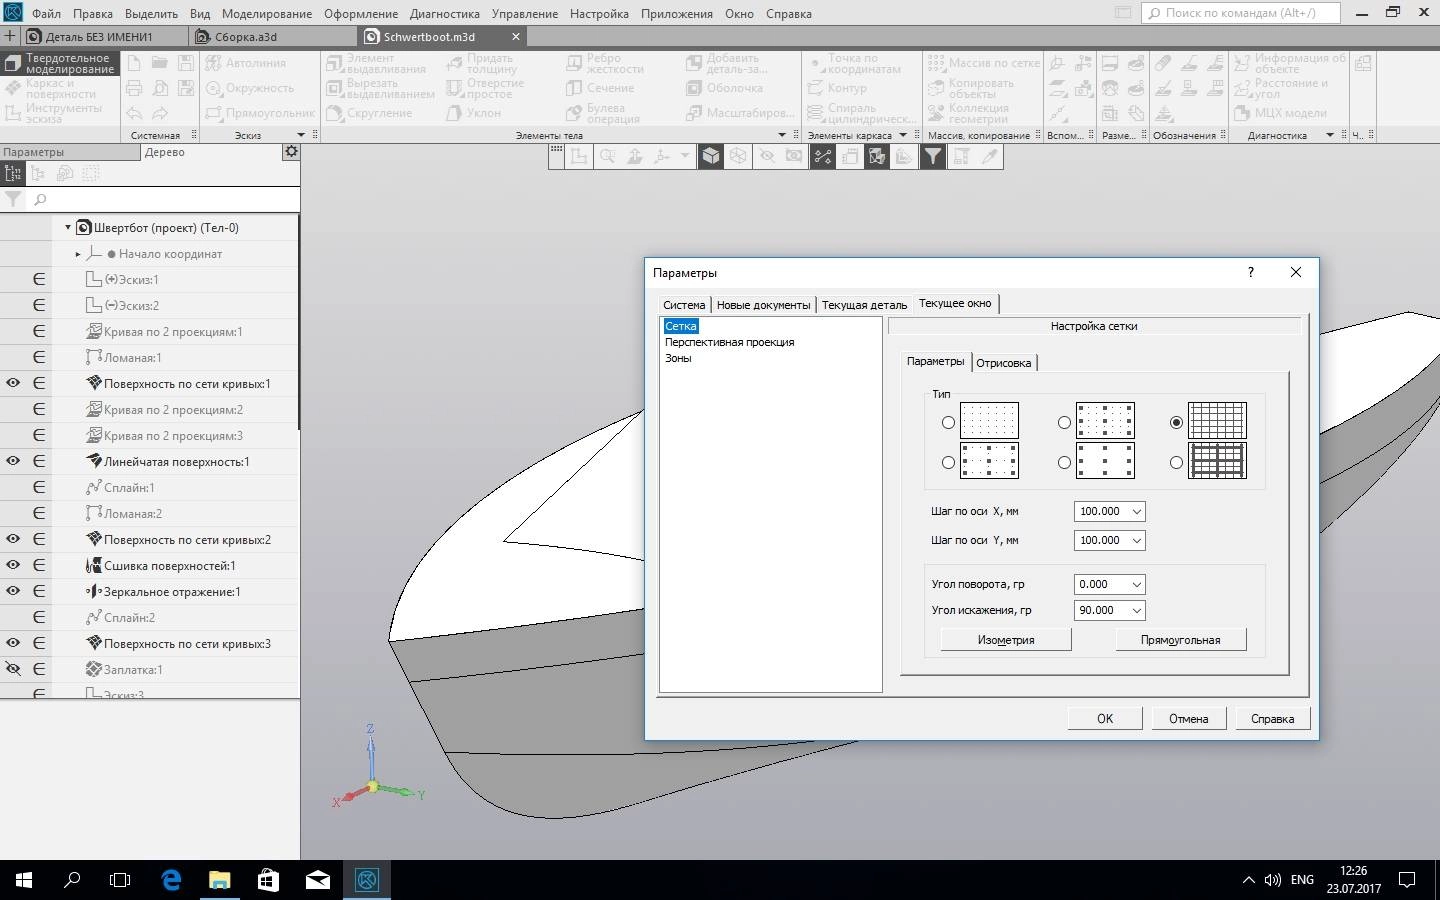Click Информация об объекте ribbon tool
Screen dimensions: 1440x900
(1290, 63)
